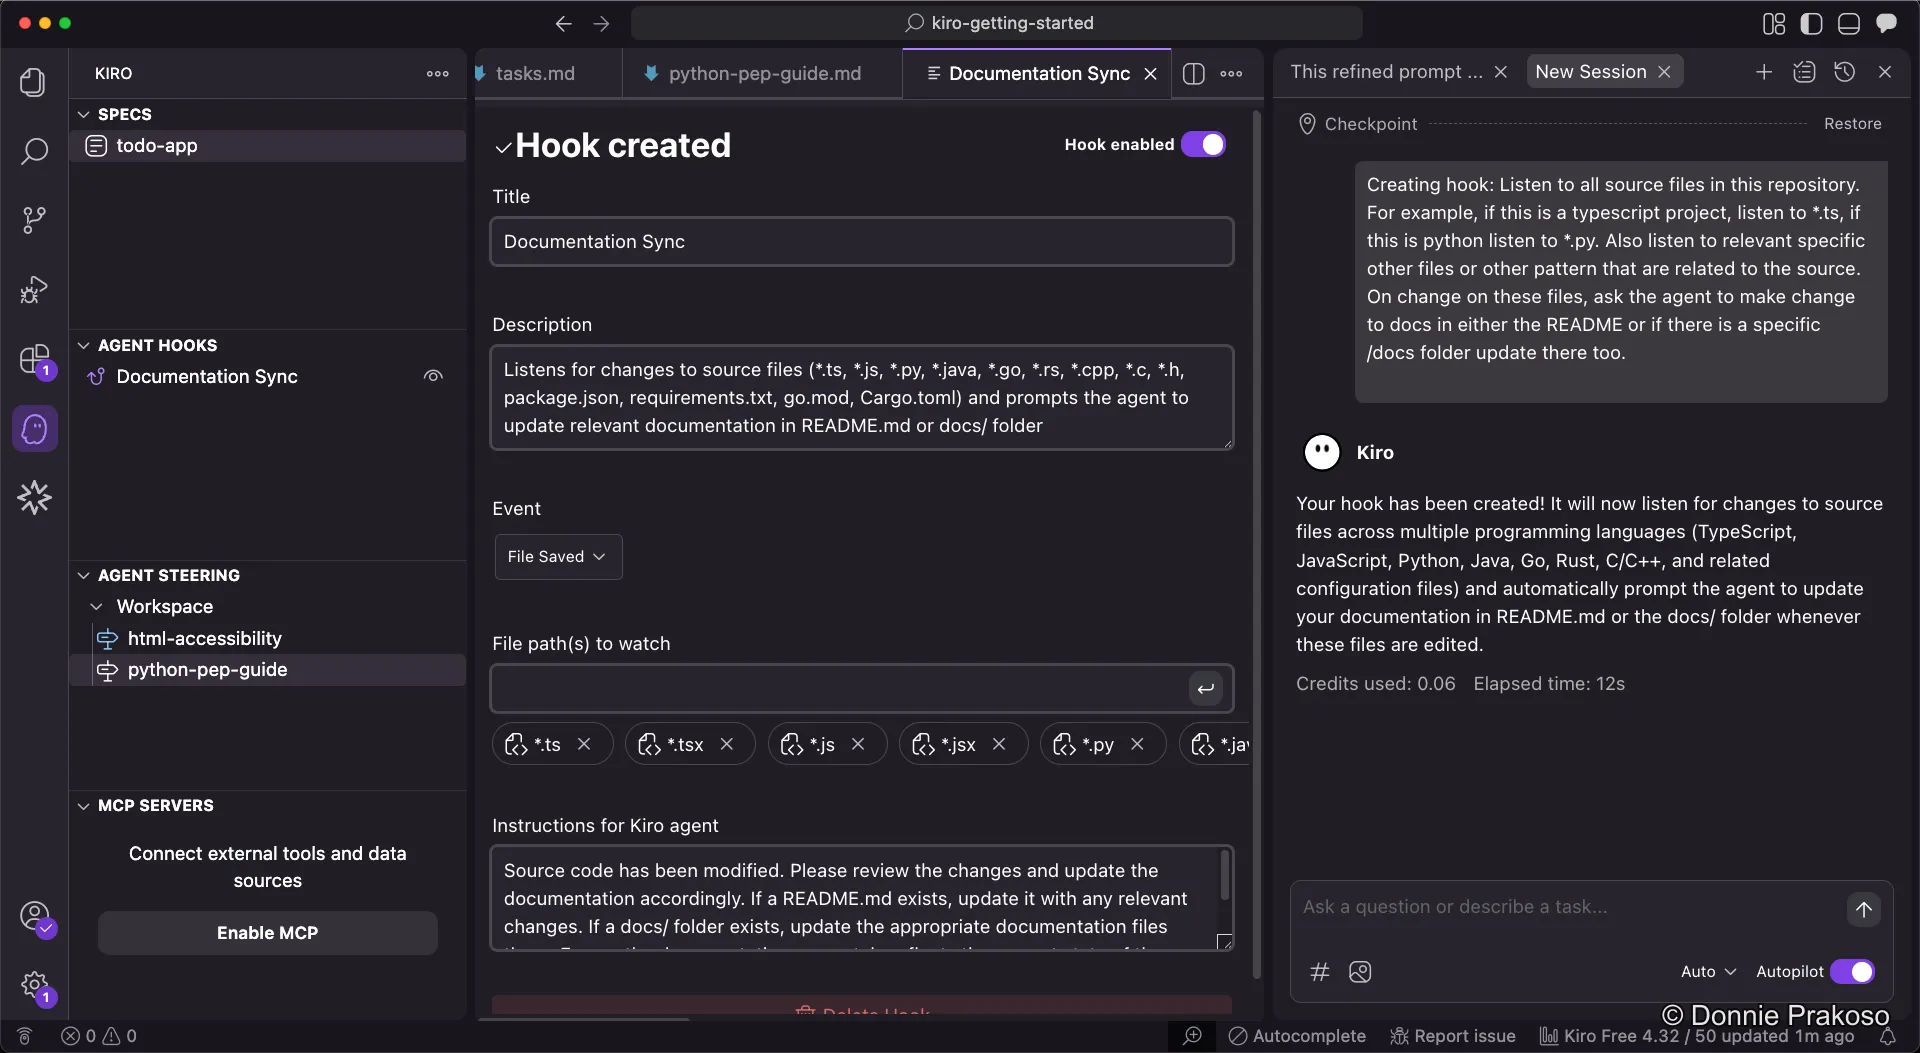Open the Search panel in the sidebar
Image resolution: width=1920 pixels, height=1053 pixels.
pyautogui.click(x=34, y=152)
